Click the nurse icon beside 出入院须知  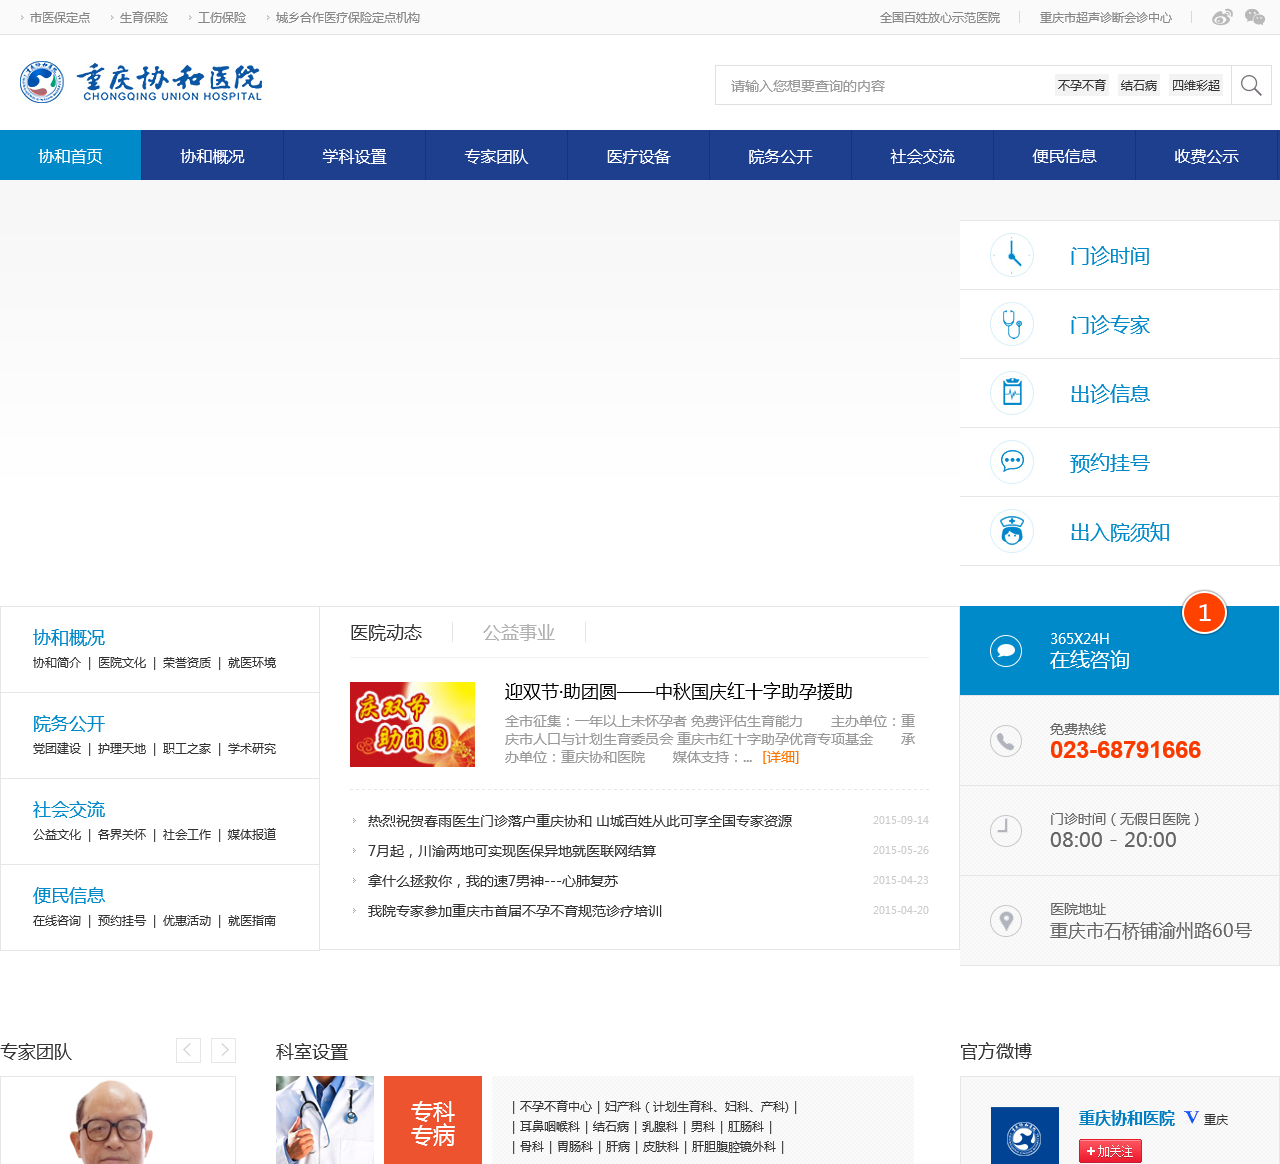[x=1012, y=532]
